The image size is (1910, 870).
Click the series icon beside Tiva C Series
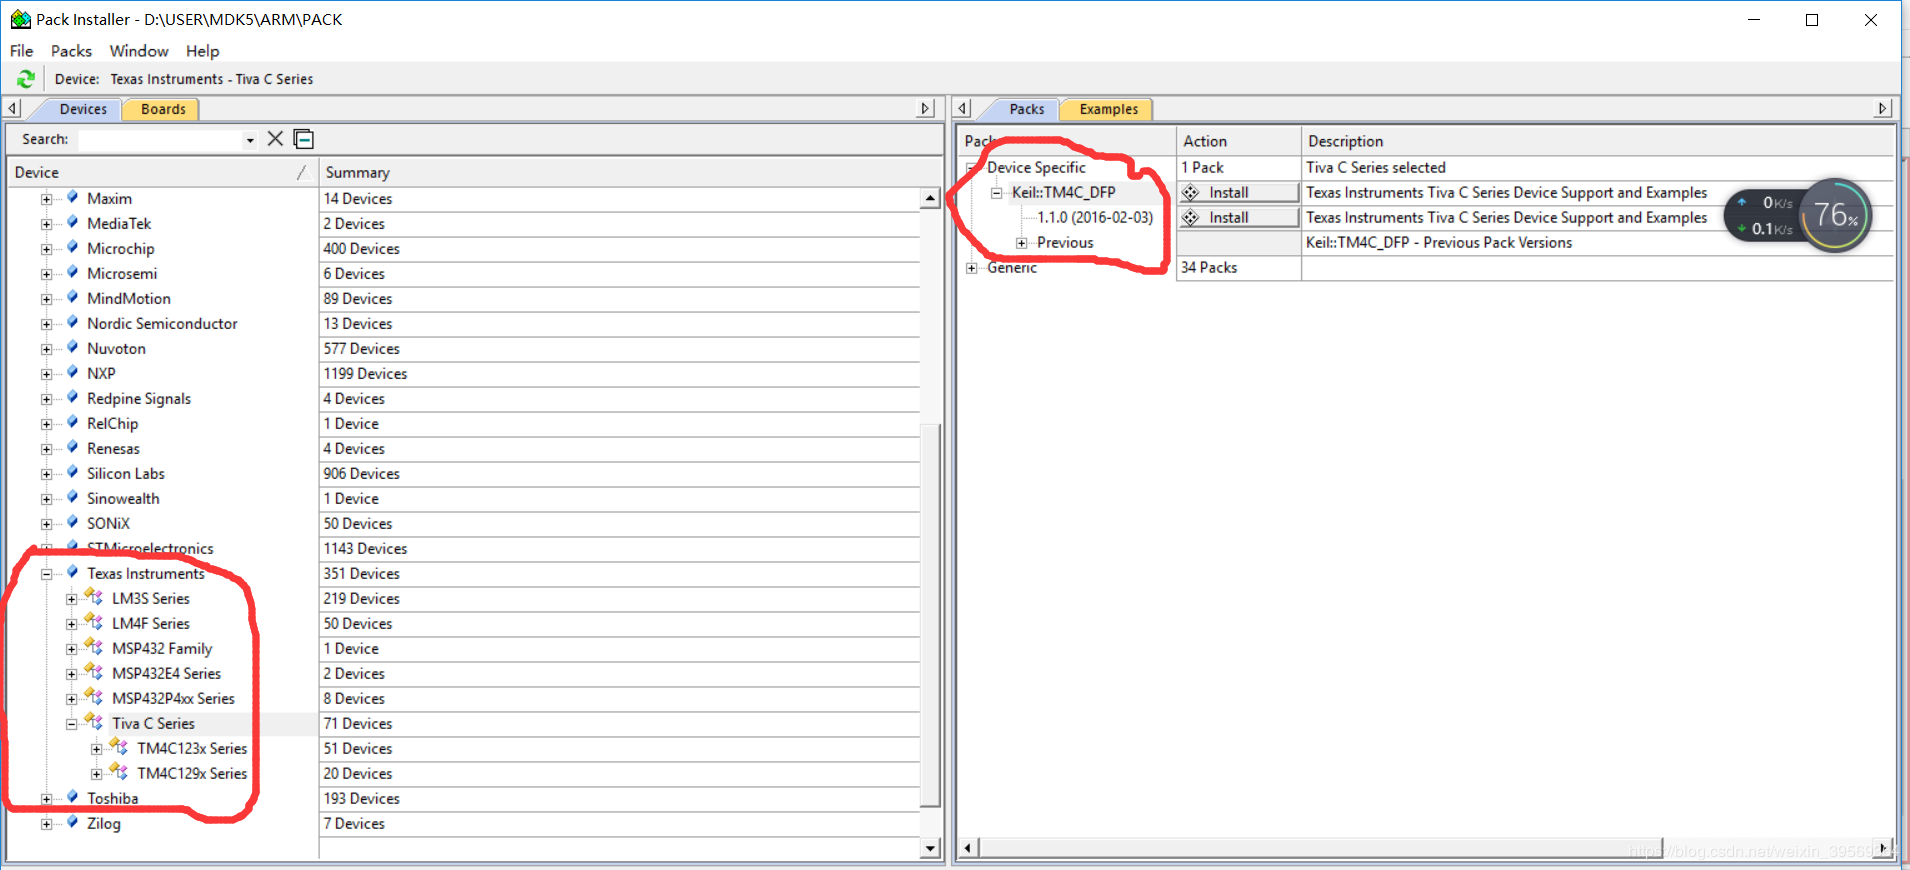[x=94, y=722]
